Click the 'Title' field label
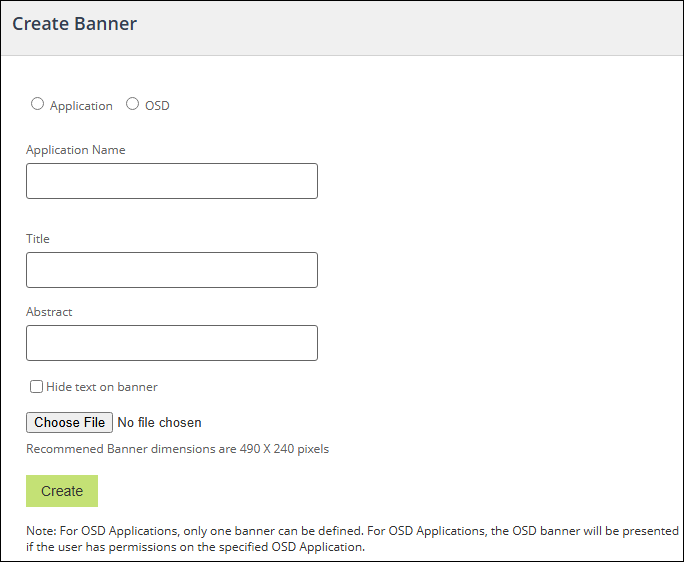Image resolution: width=684 pixels, height=562 pixels. [38, 239]
